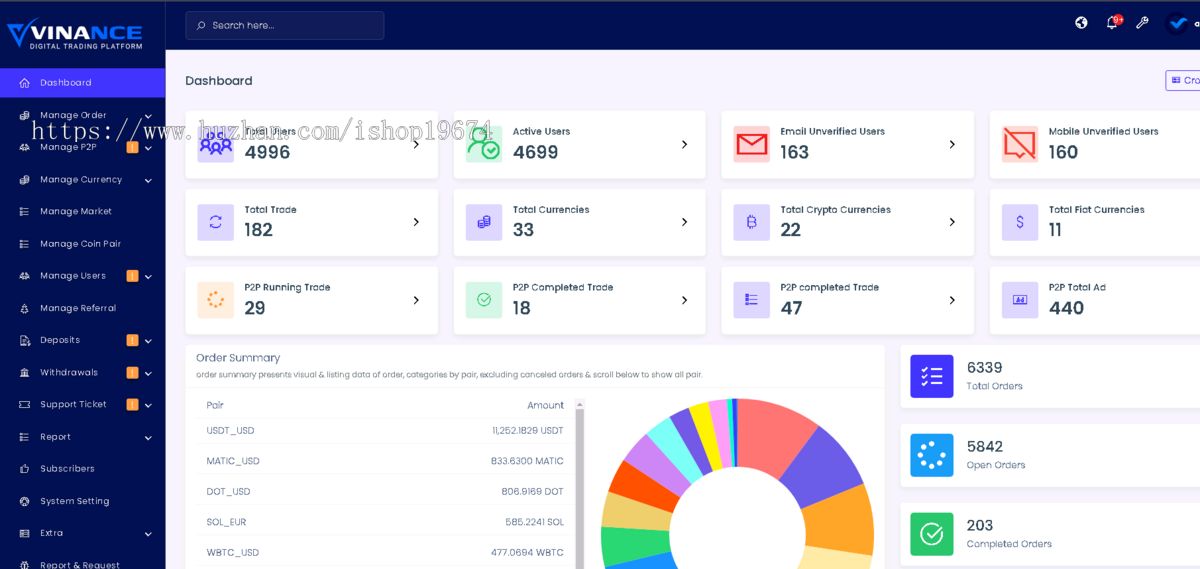Click the Subscribers thumbs-up sidebar icon
The width and height of the screenshot is (1200, 569).
coord(25,469)
